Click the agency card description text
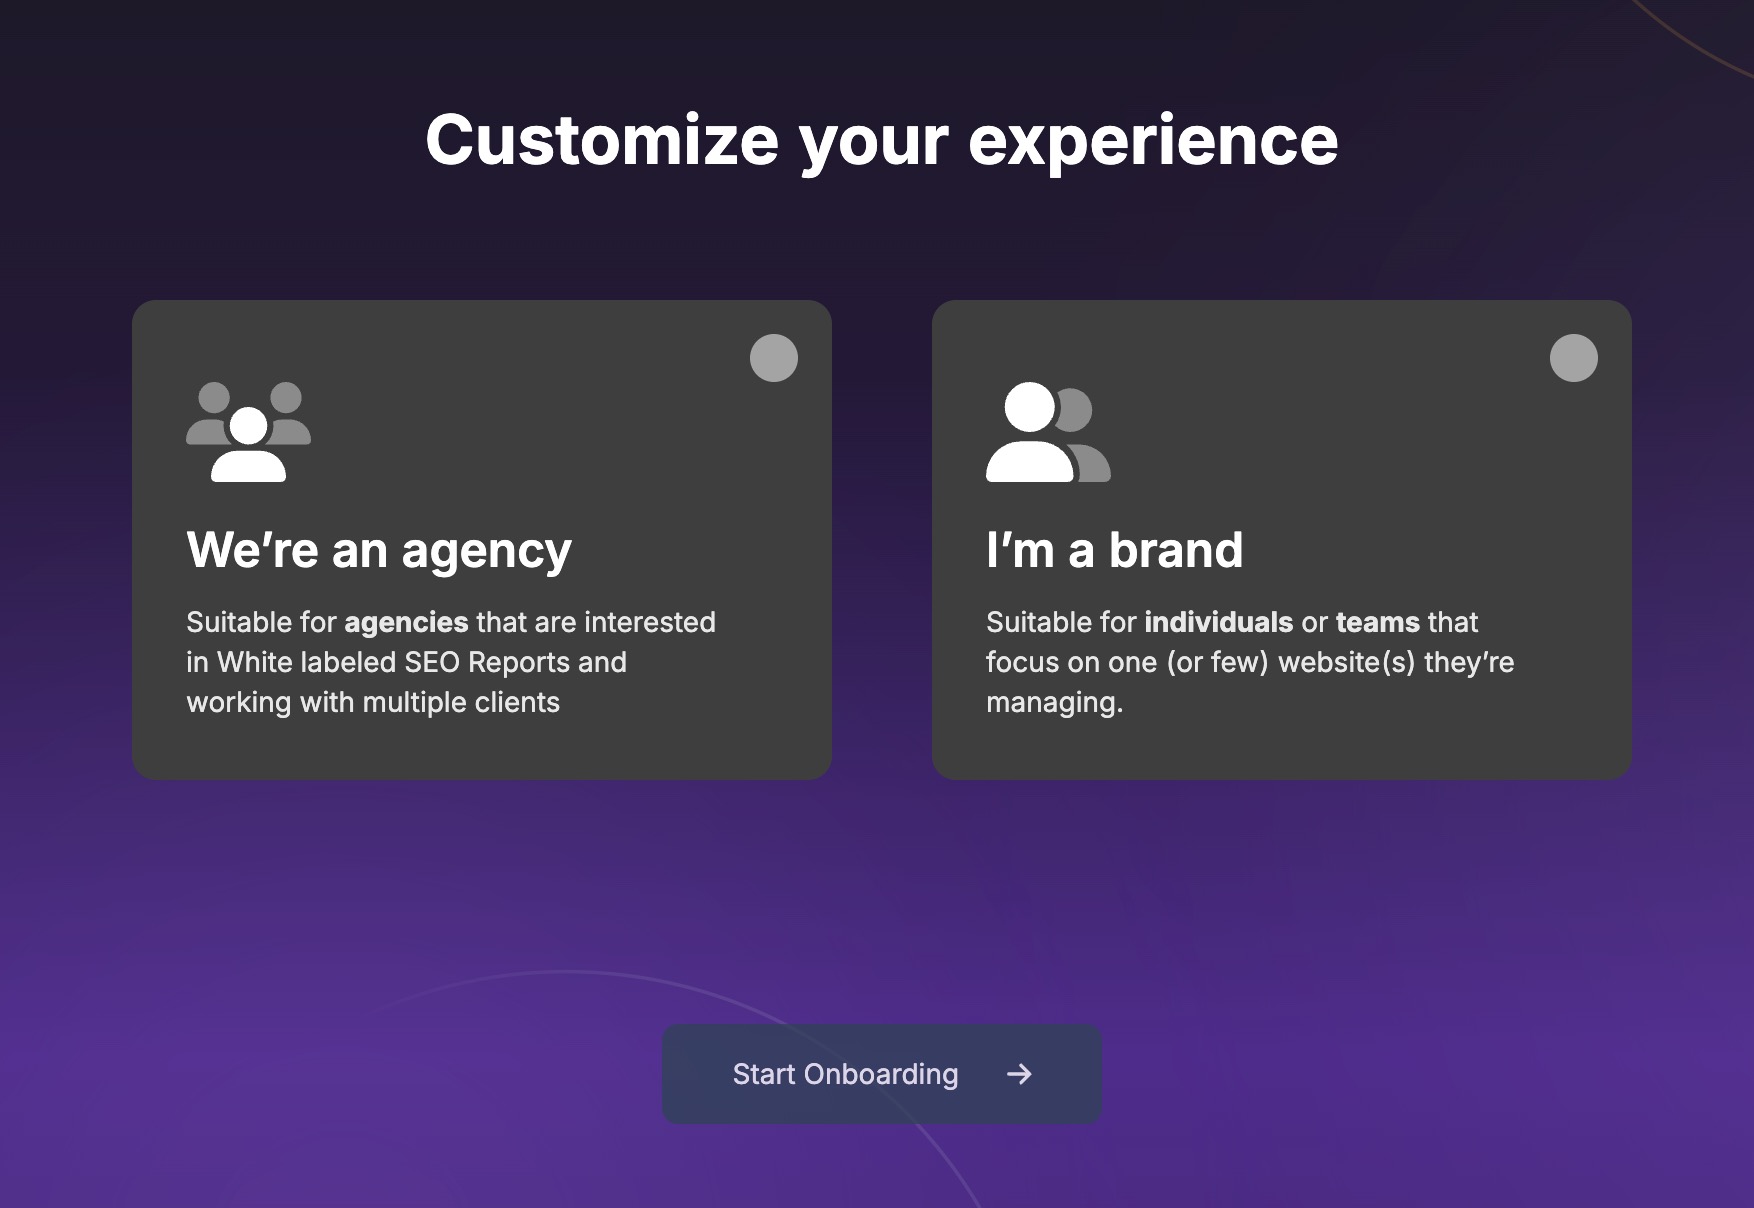This screenshot has height=1208, width=1754. 450,662
